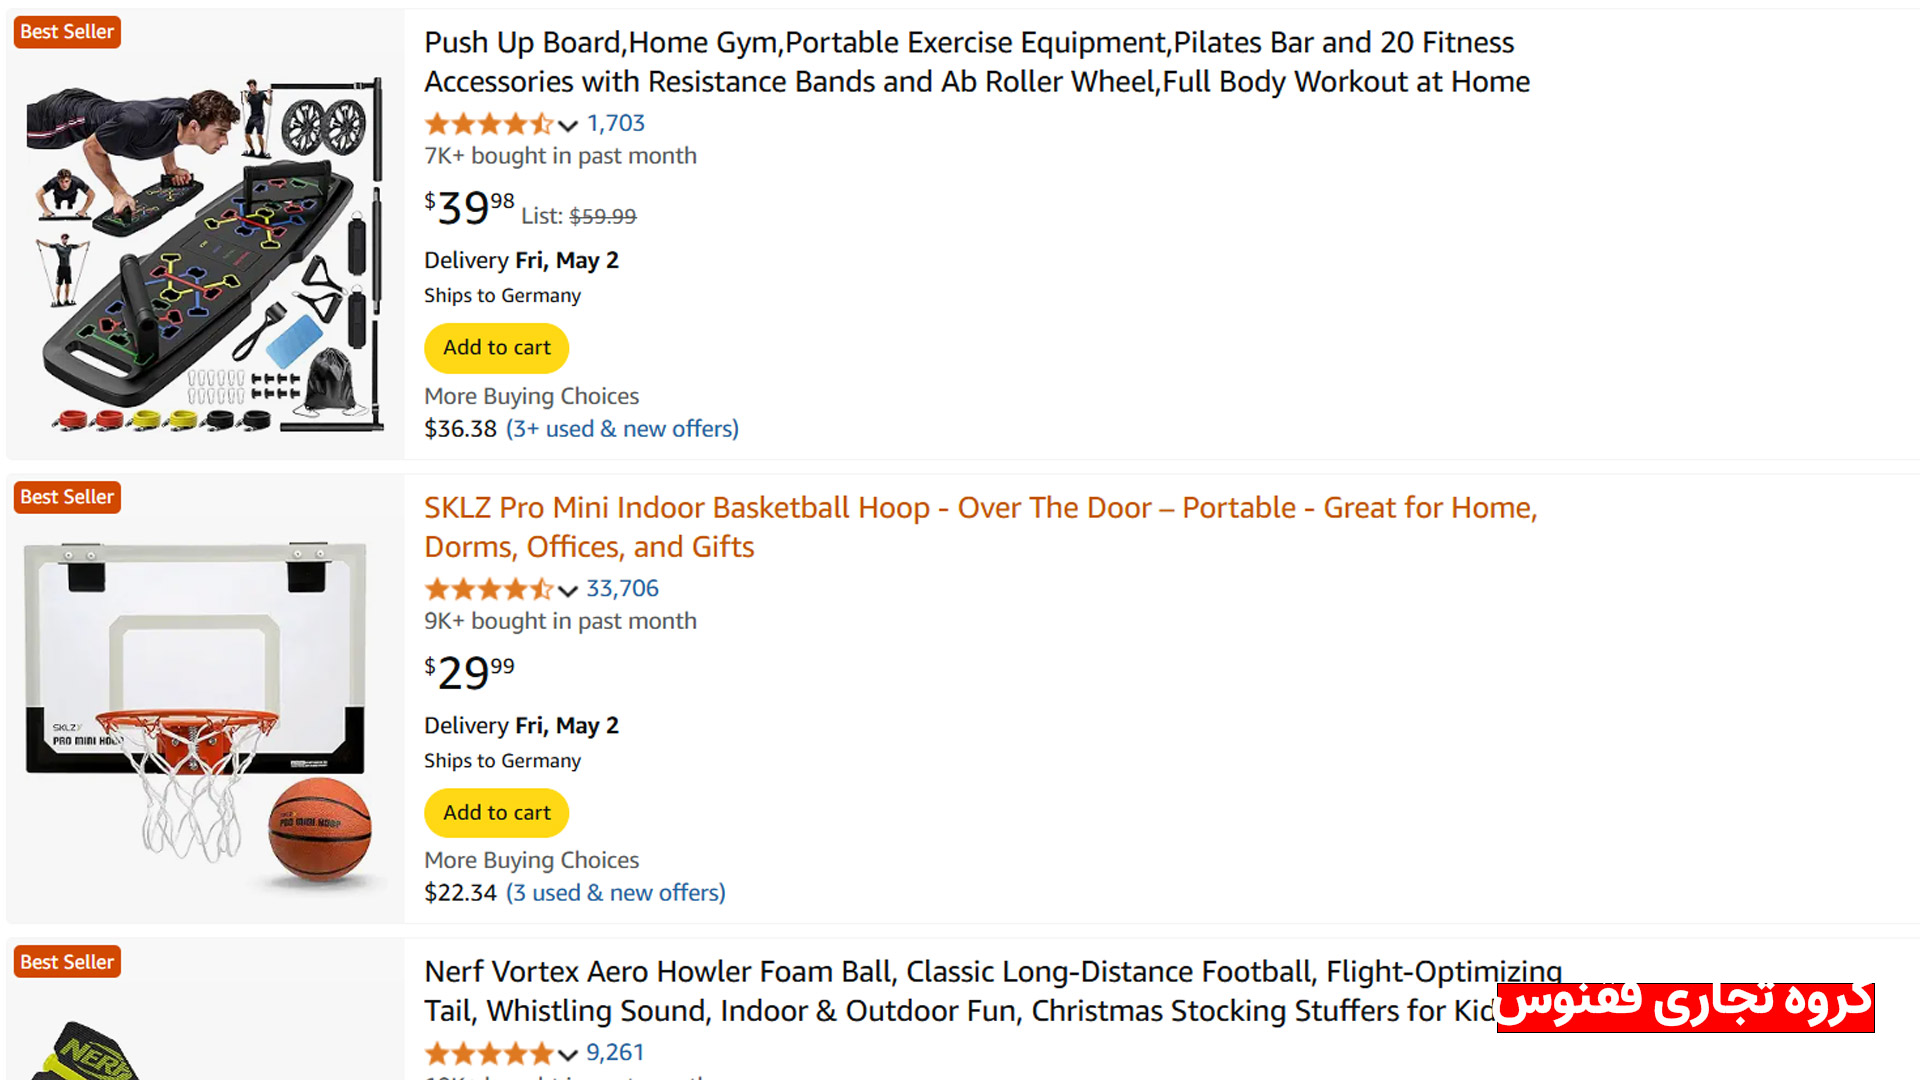
Task: Open the 1,703 reviews link
Action: coord(616,123)
